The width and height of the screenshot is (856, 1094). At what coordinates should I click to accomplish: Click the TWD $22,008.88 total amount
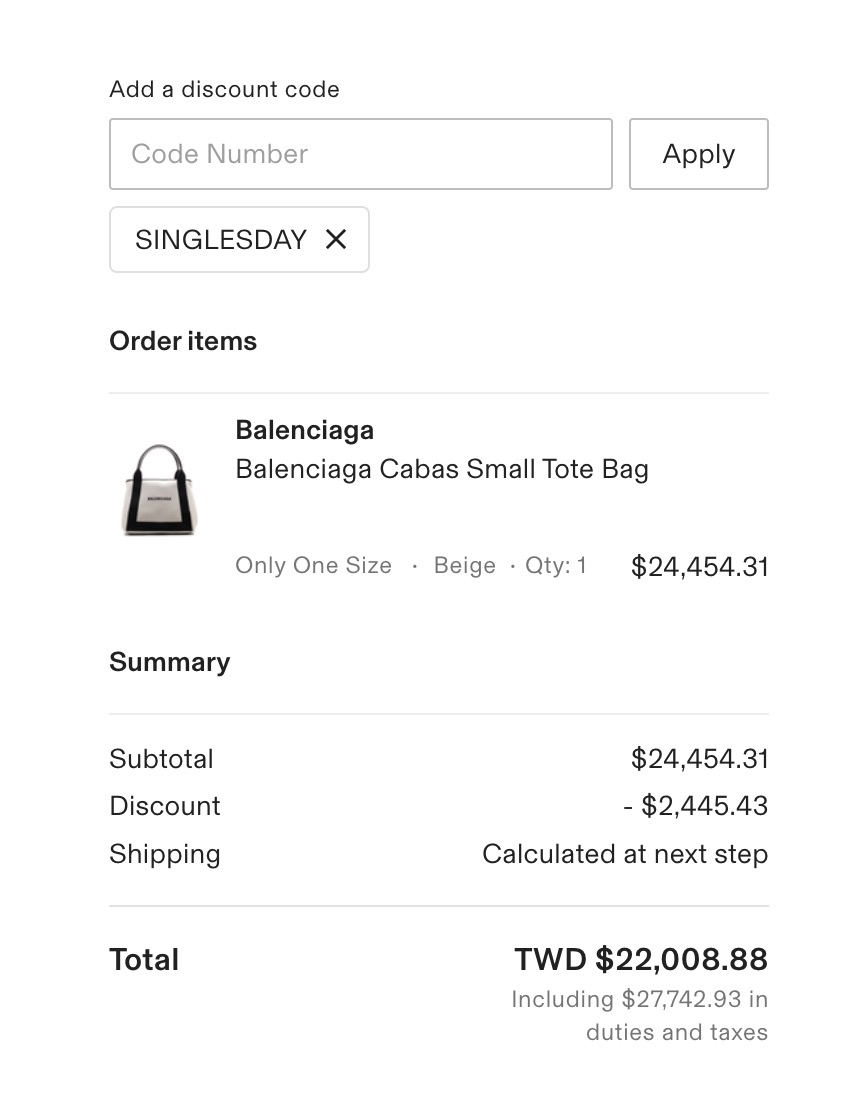click(640, 960)
